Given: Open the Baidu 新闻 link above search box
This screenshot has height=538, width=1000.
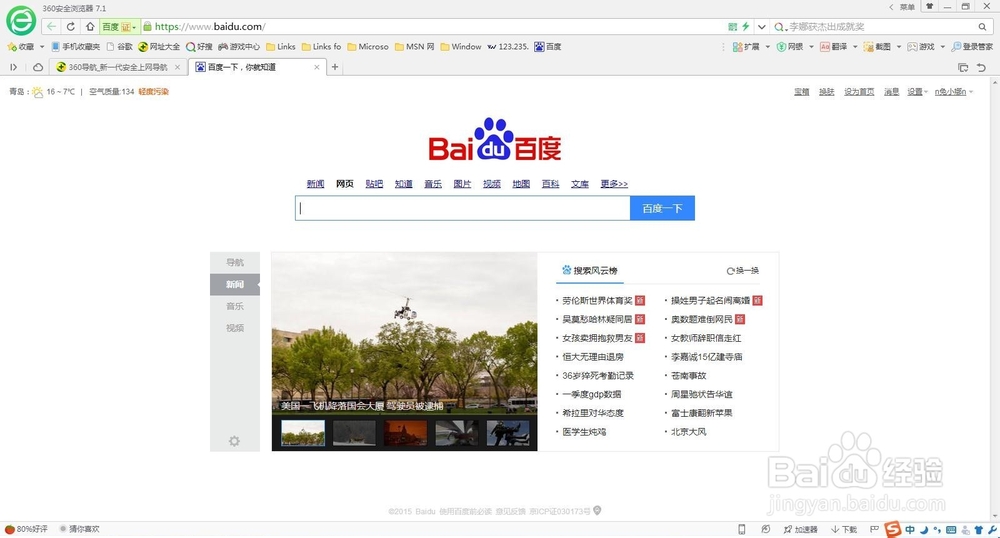Looking at the screenshot, I should click(x=315, y=184).
